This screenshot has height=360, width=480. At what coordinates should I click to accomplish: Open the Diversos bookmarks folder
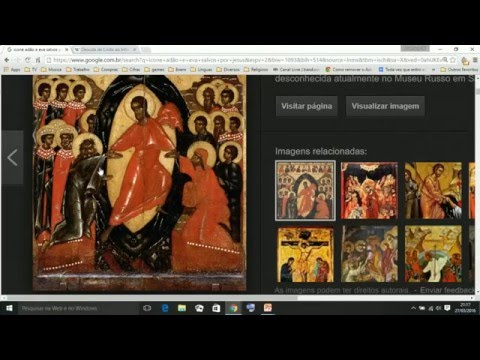[228, 69]
